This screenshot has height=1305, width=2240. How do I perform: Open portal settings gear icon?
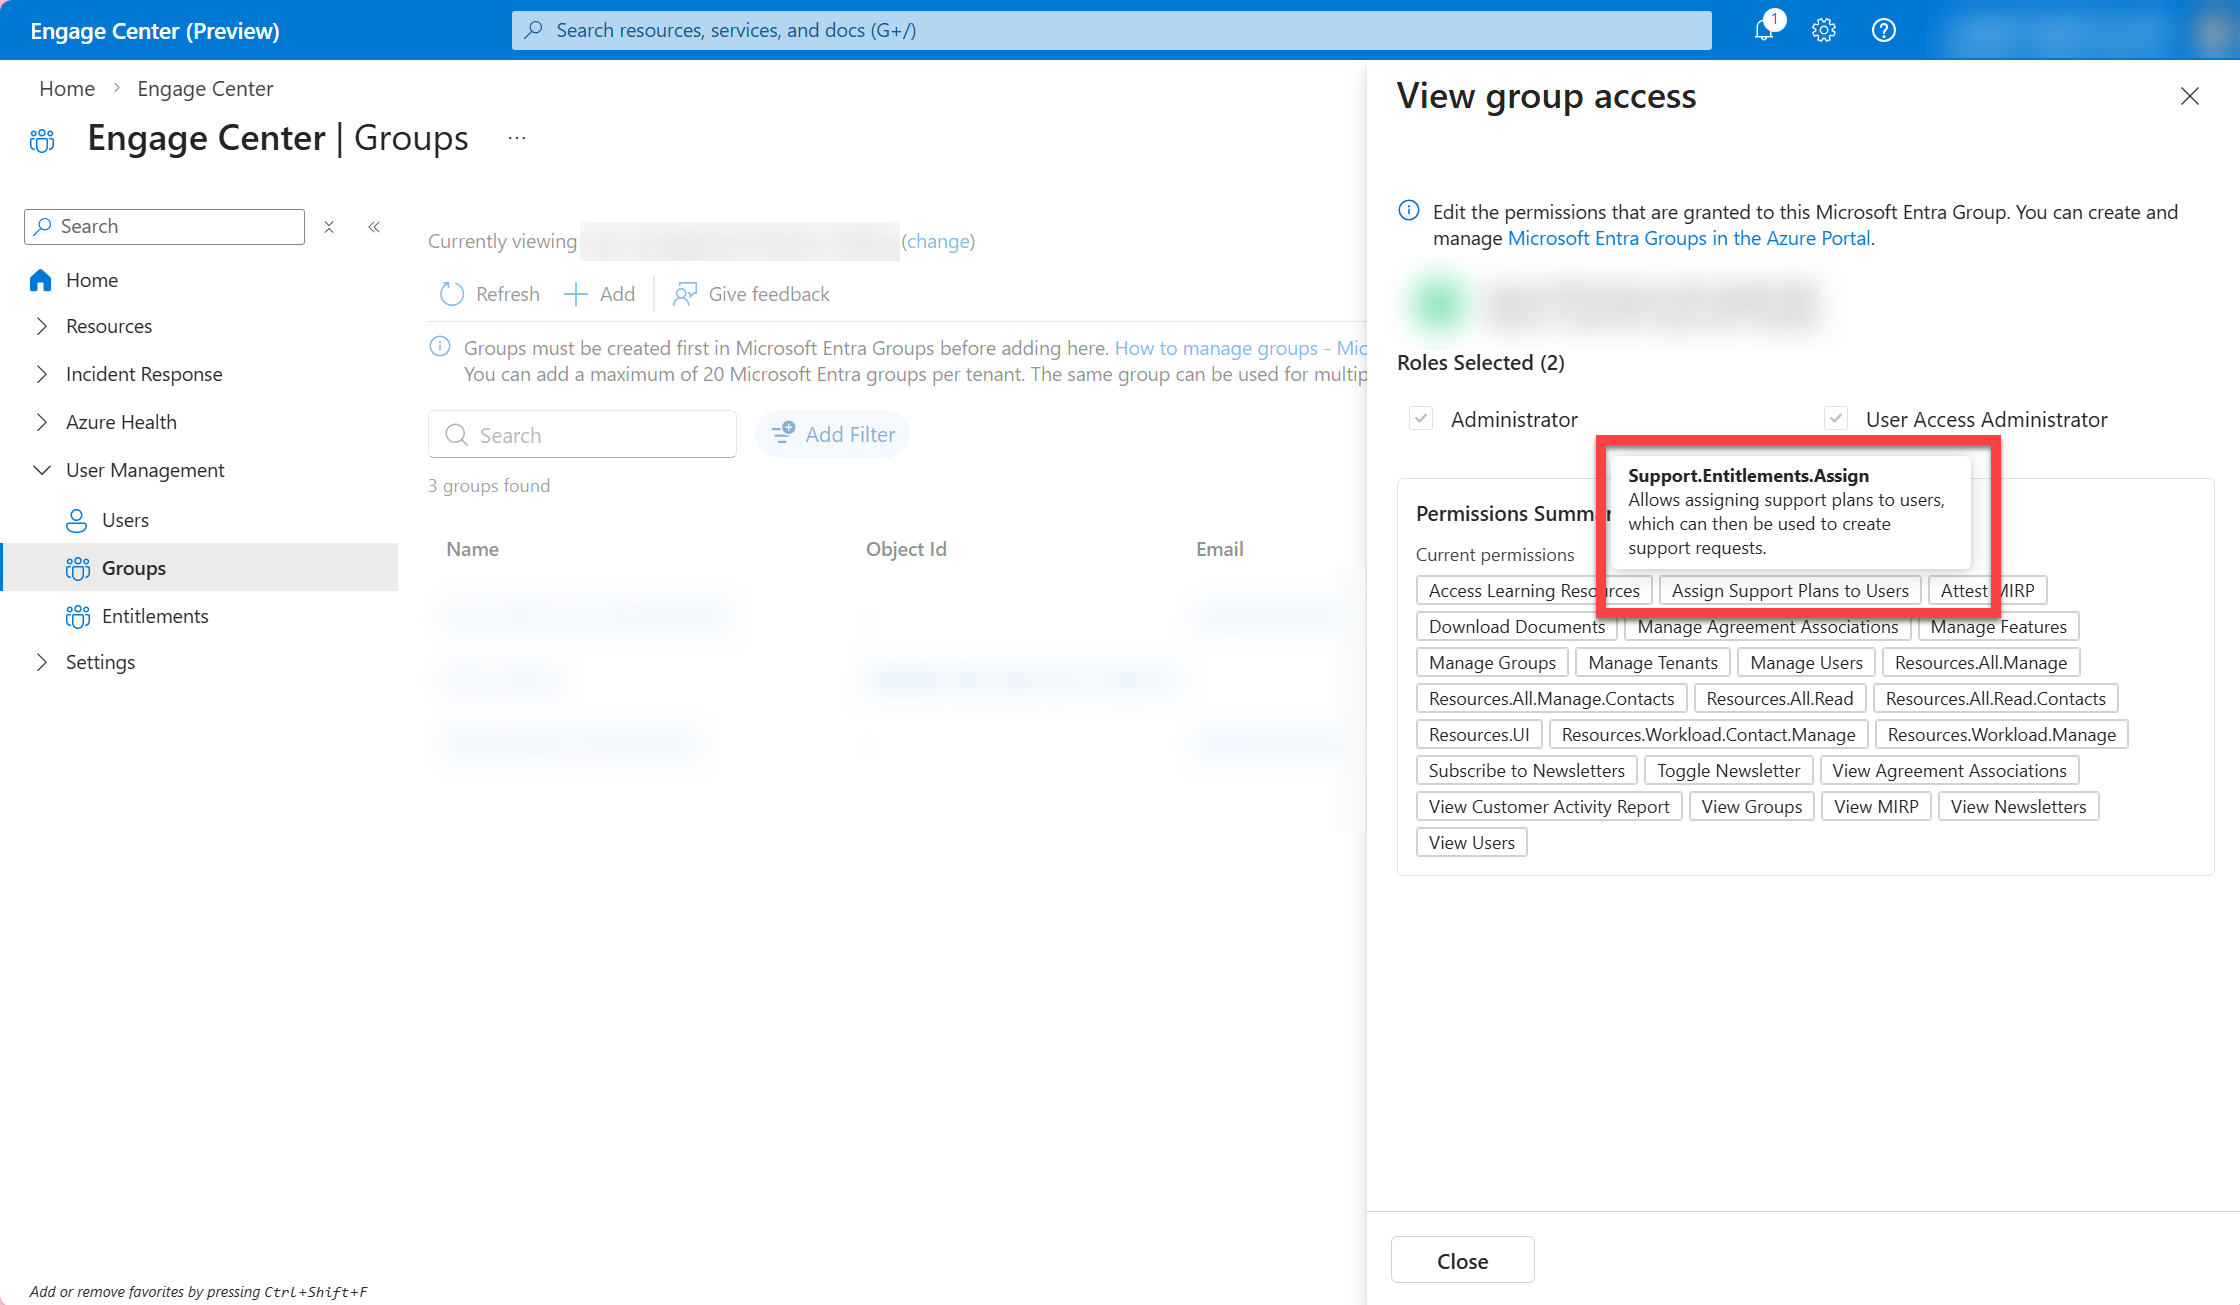[x=1824, y=30]
